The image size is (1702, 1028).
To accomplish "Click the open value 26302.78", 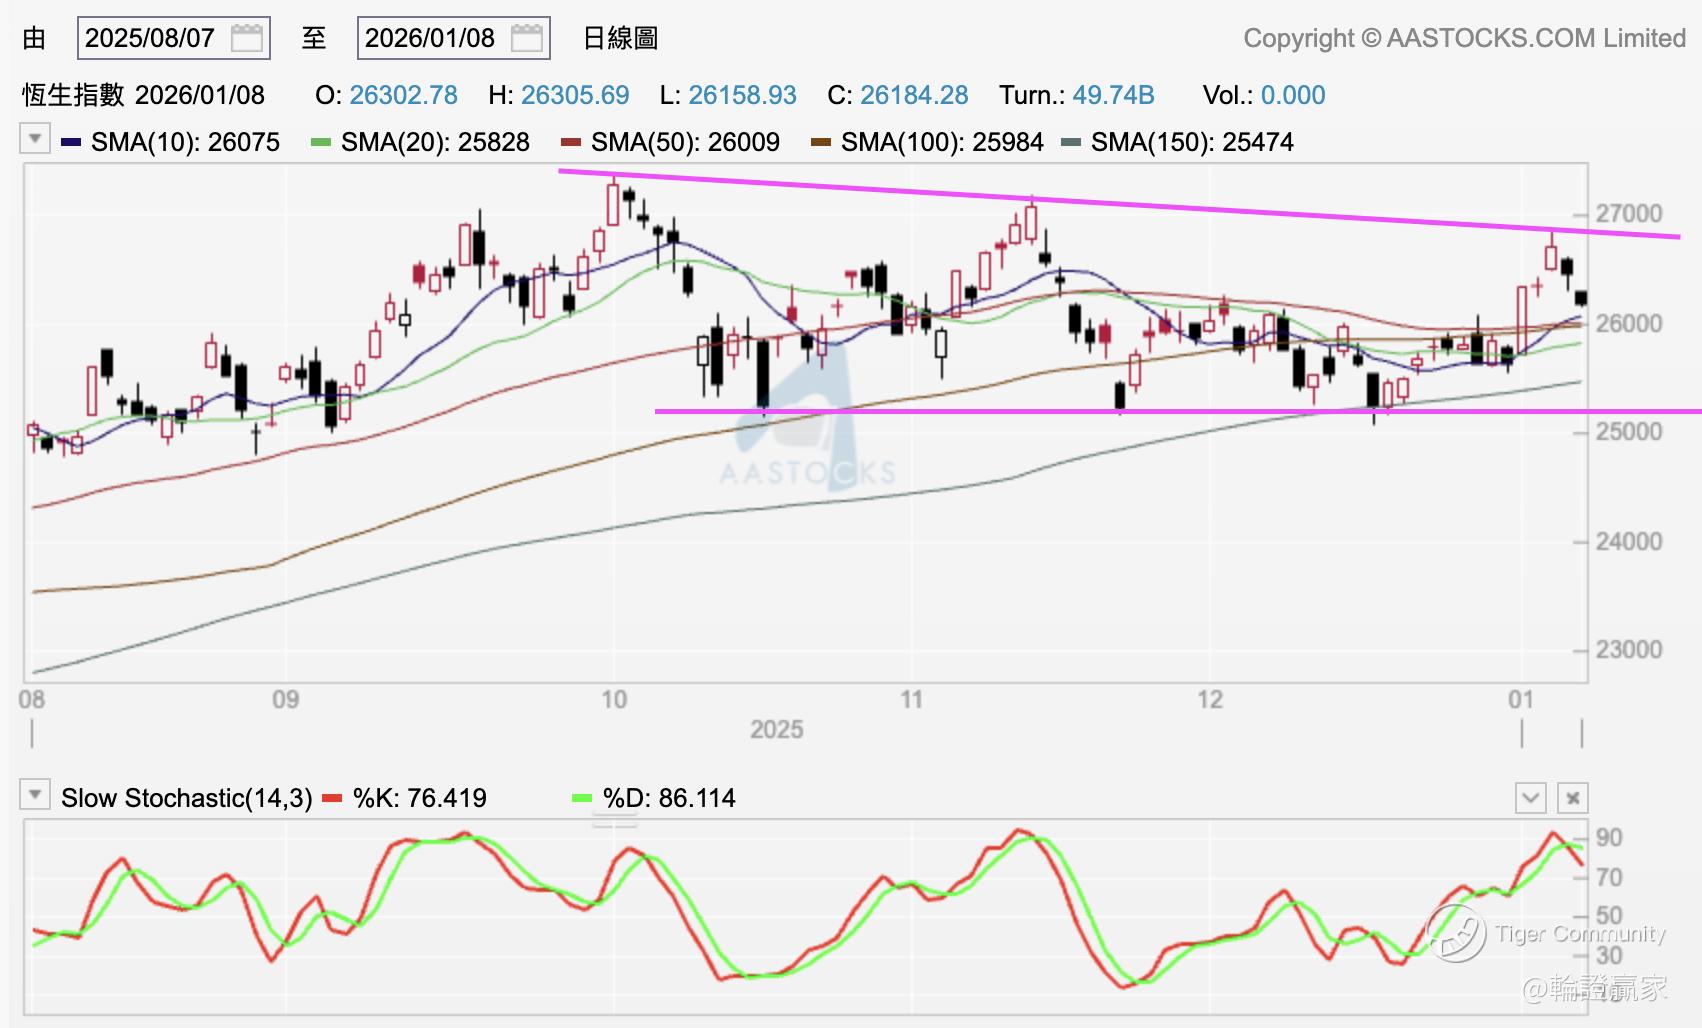I will pyautogui.click(x=404, y=95).
